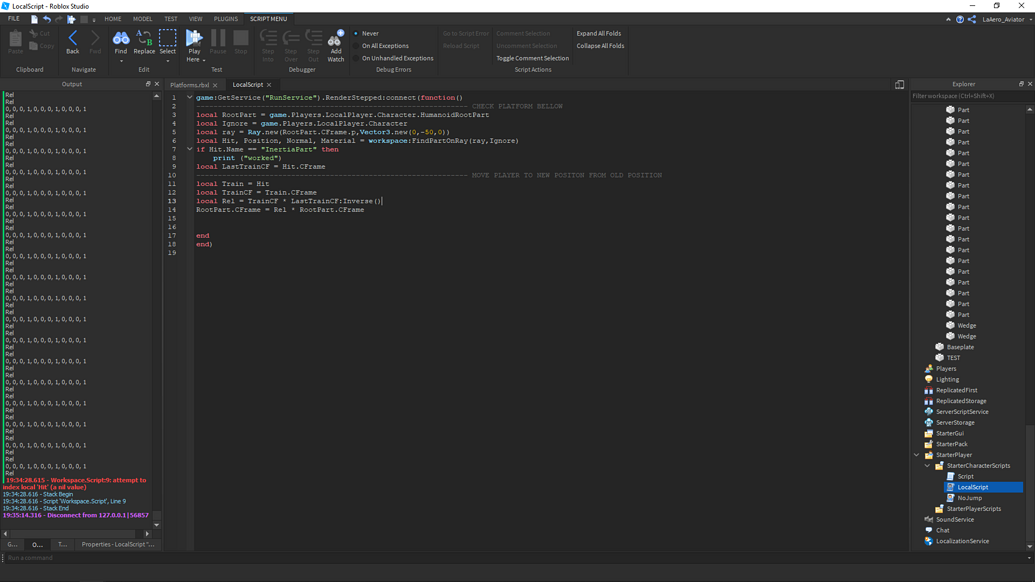Click the script view toggle icon above the editor
1035x582 pixels.
(x=899, y=84)
